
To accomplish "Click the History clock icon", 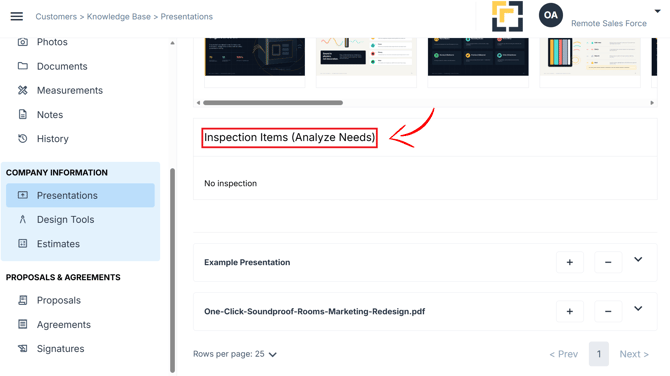I will click(23, 138).
